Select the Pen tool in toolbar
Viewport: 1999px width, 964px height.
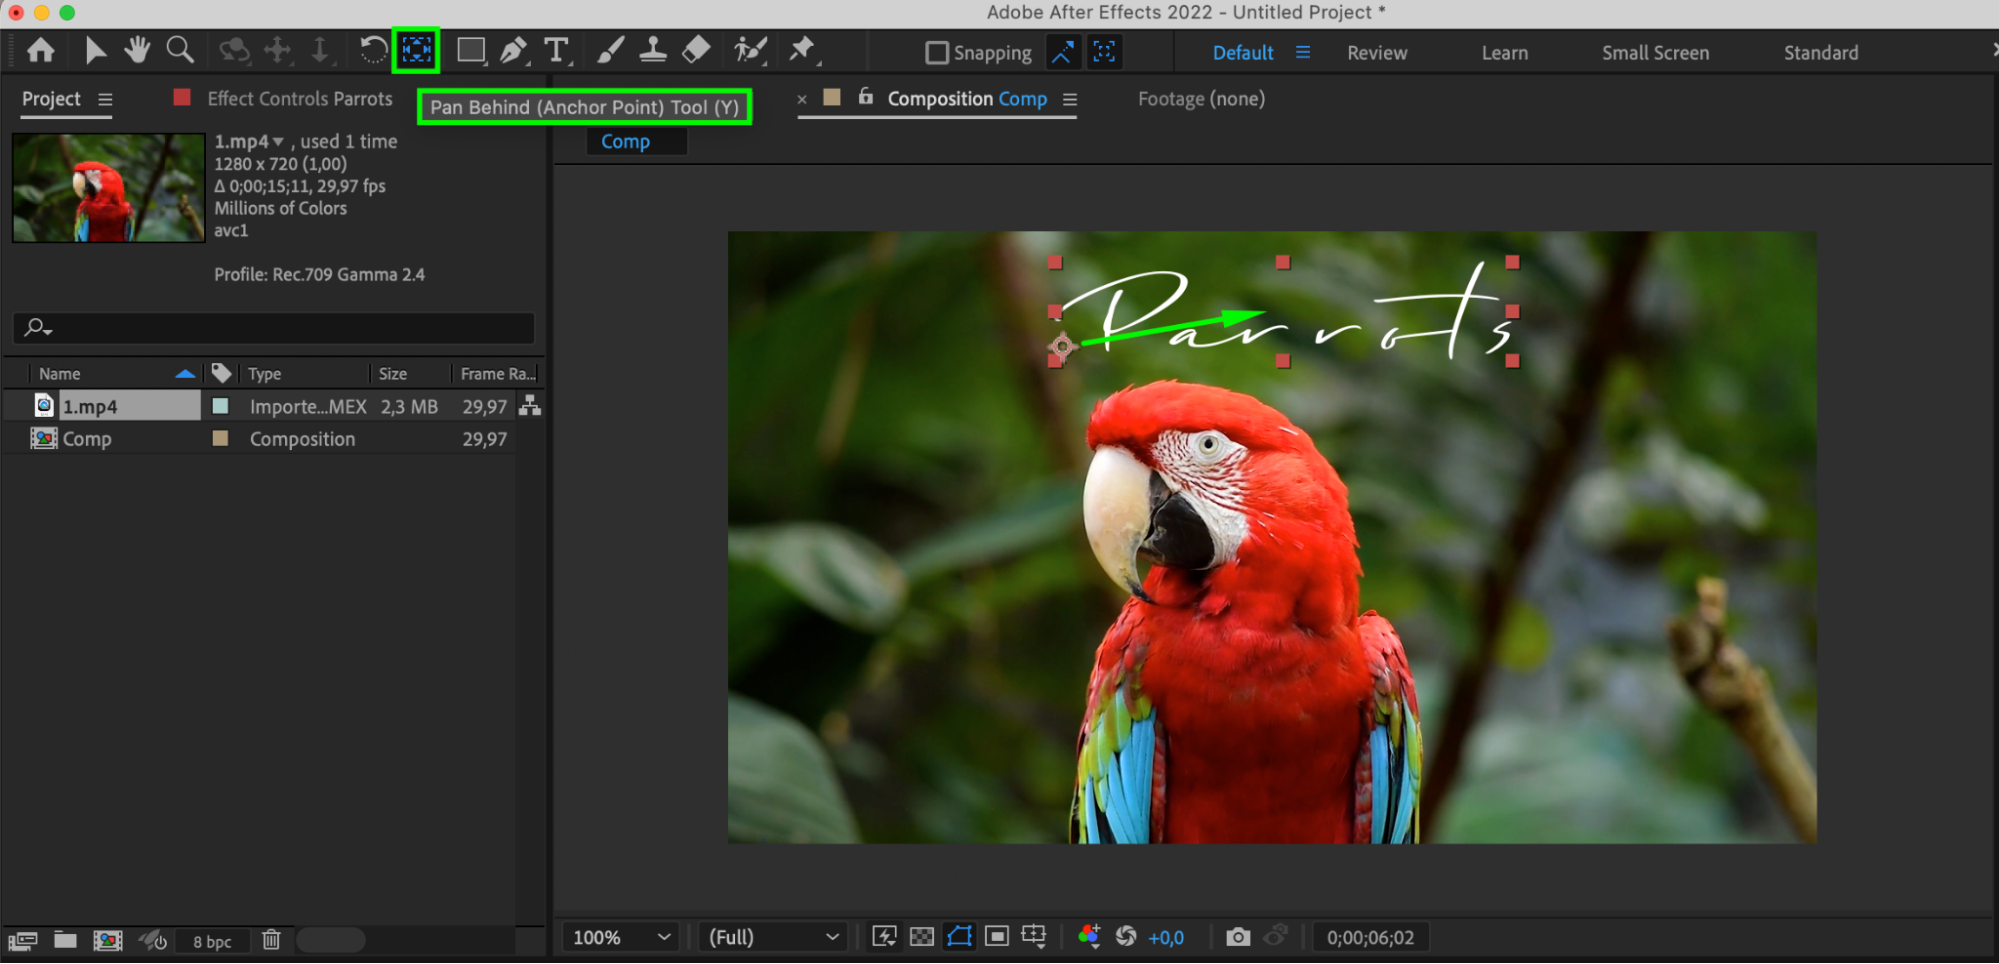click(513, 51)
